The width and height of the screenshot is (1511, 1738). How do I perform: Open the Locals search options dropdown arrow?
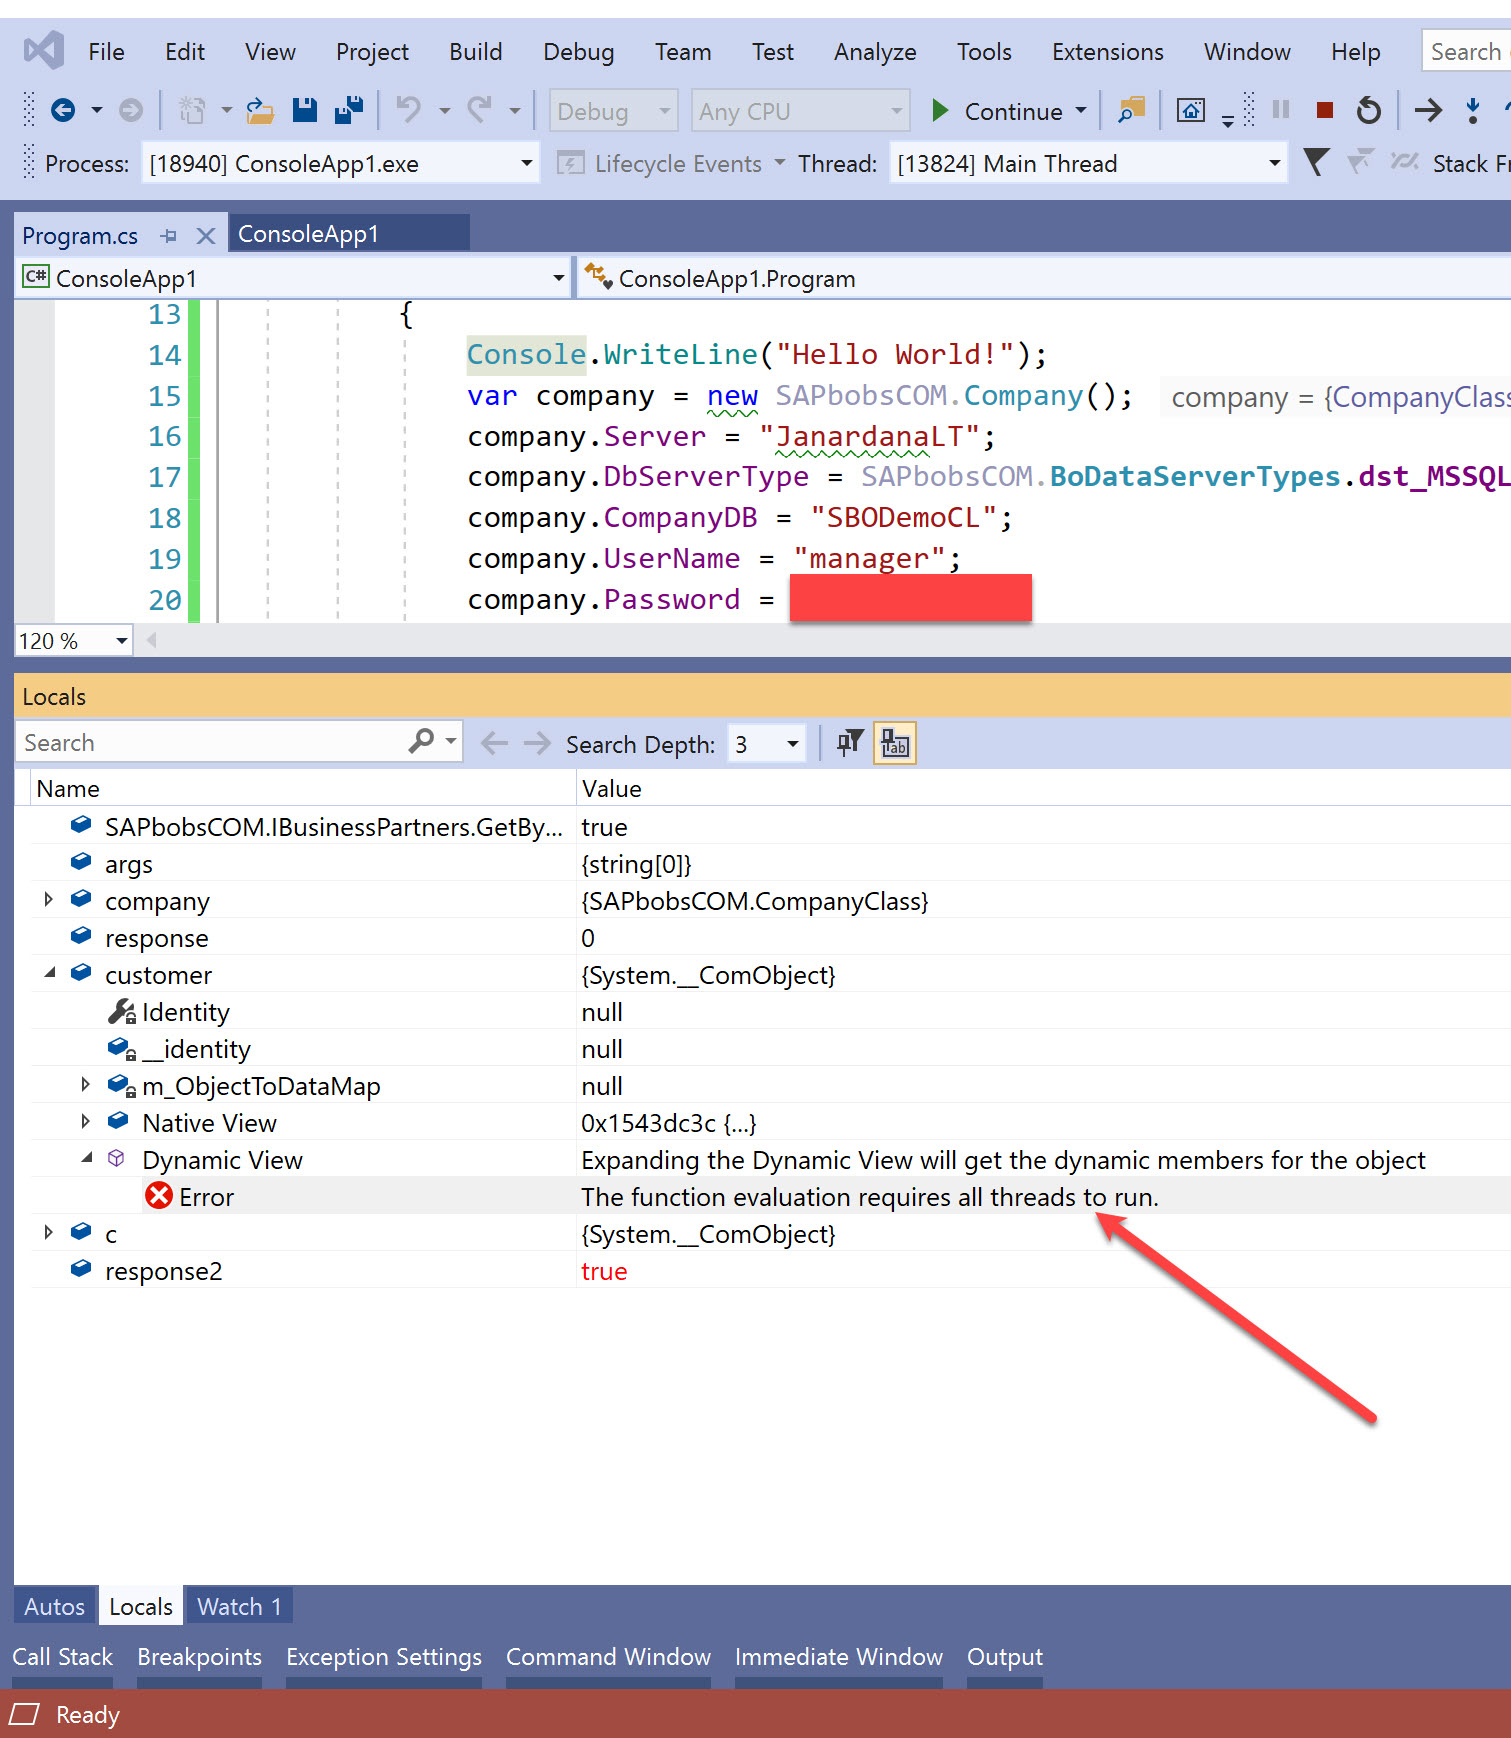(x=451, y=741)
